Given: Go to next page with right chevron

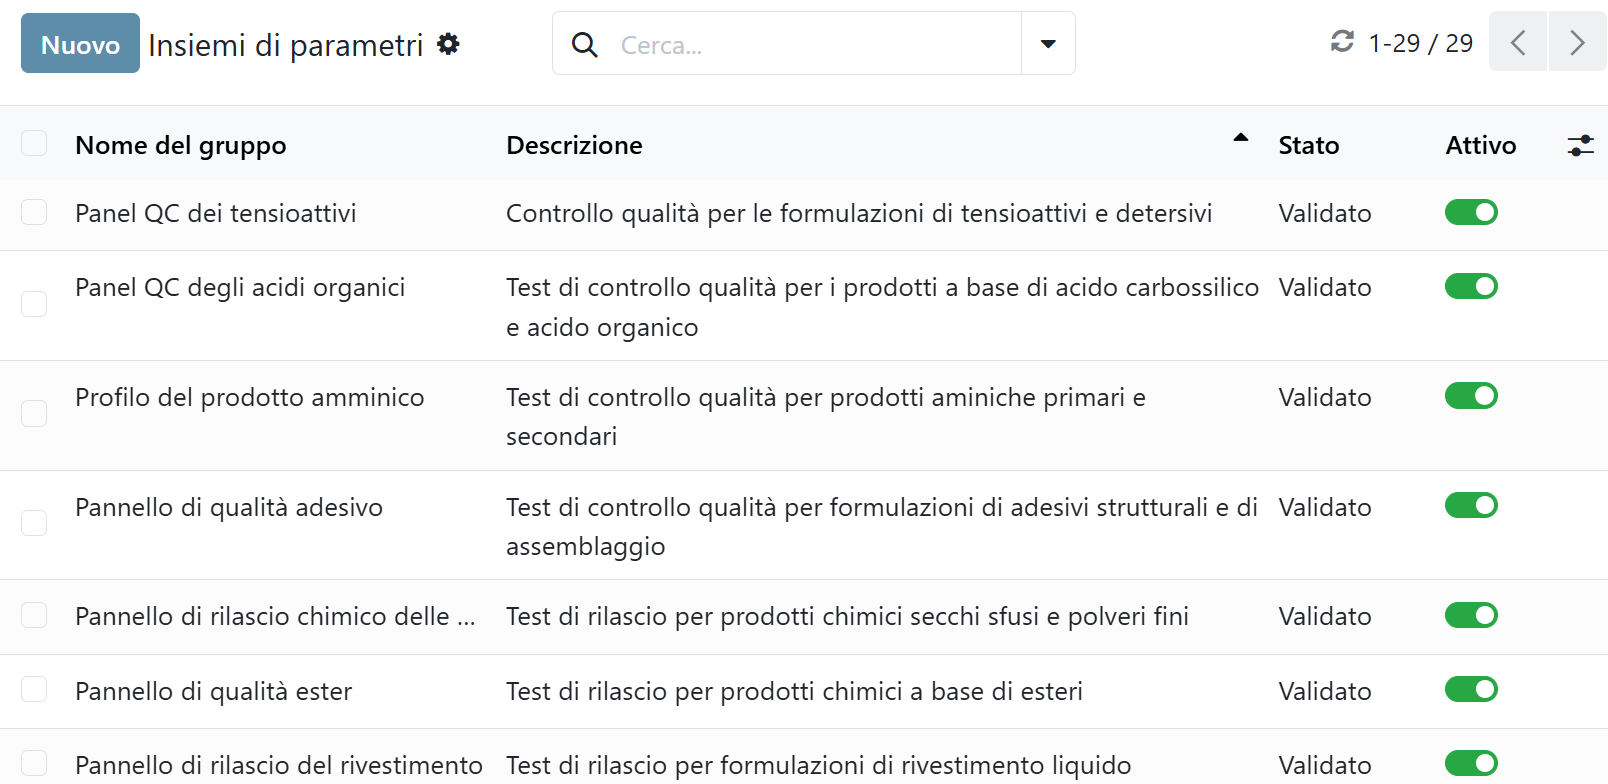Looking at the screenshot, I should 1577,42.
